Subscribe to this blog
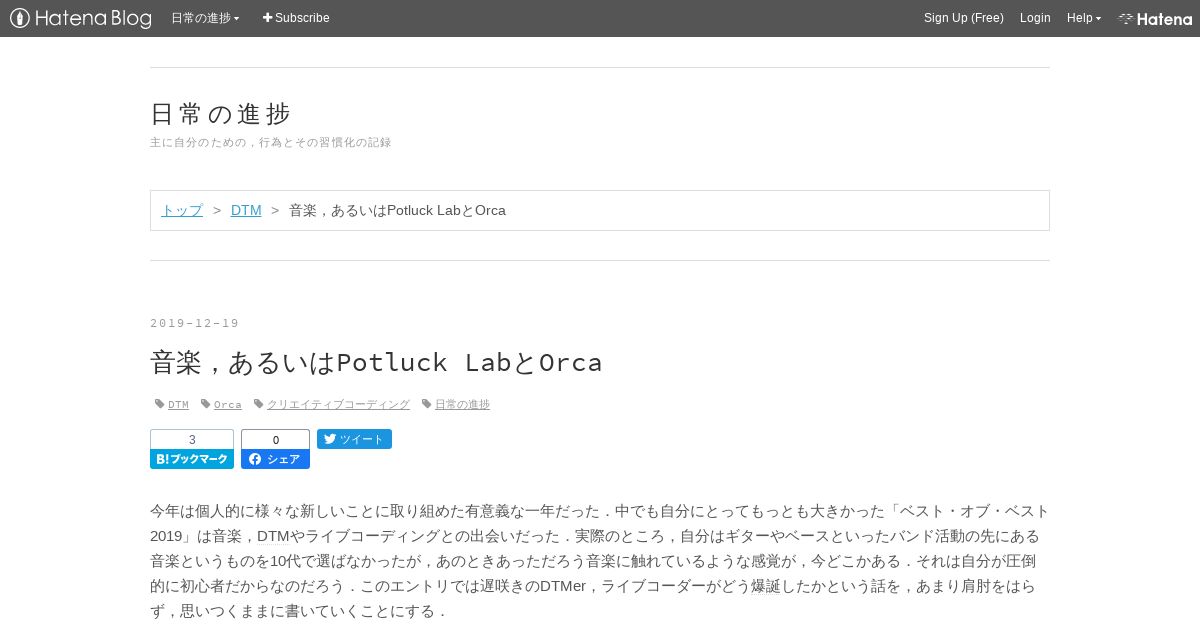The height and width of the screenshot is (630, 1200). [x=296, y=18]
